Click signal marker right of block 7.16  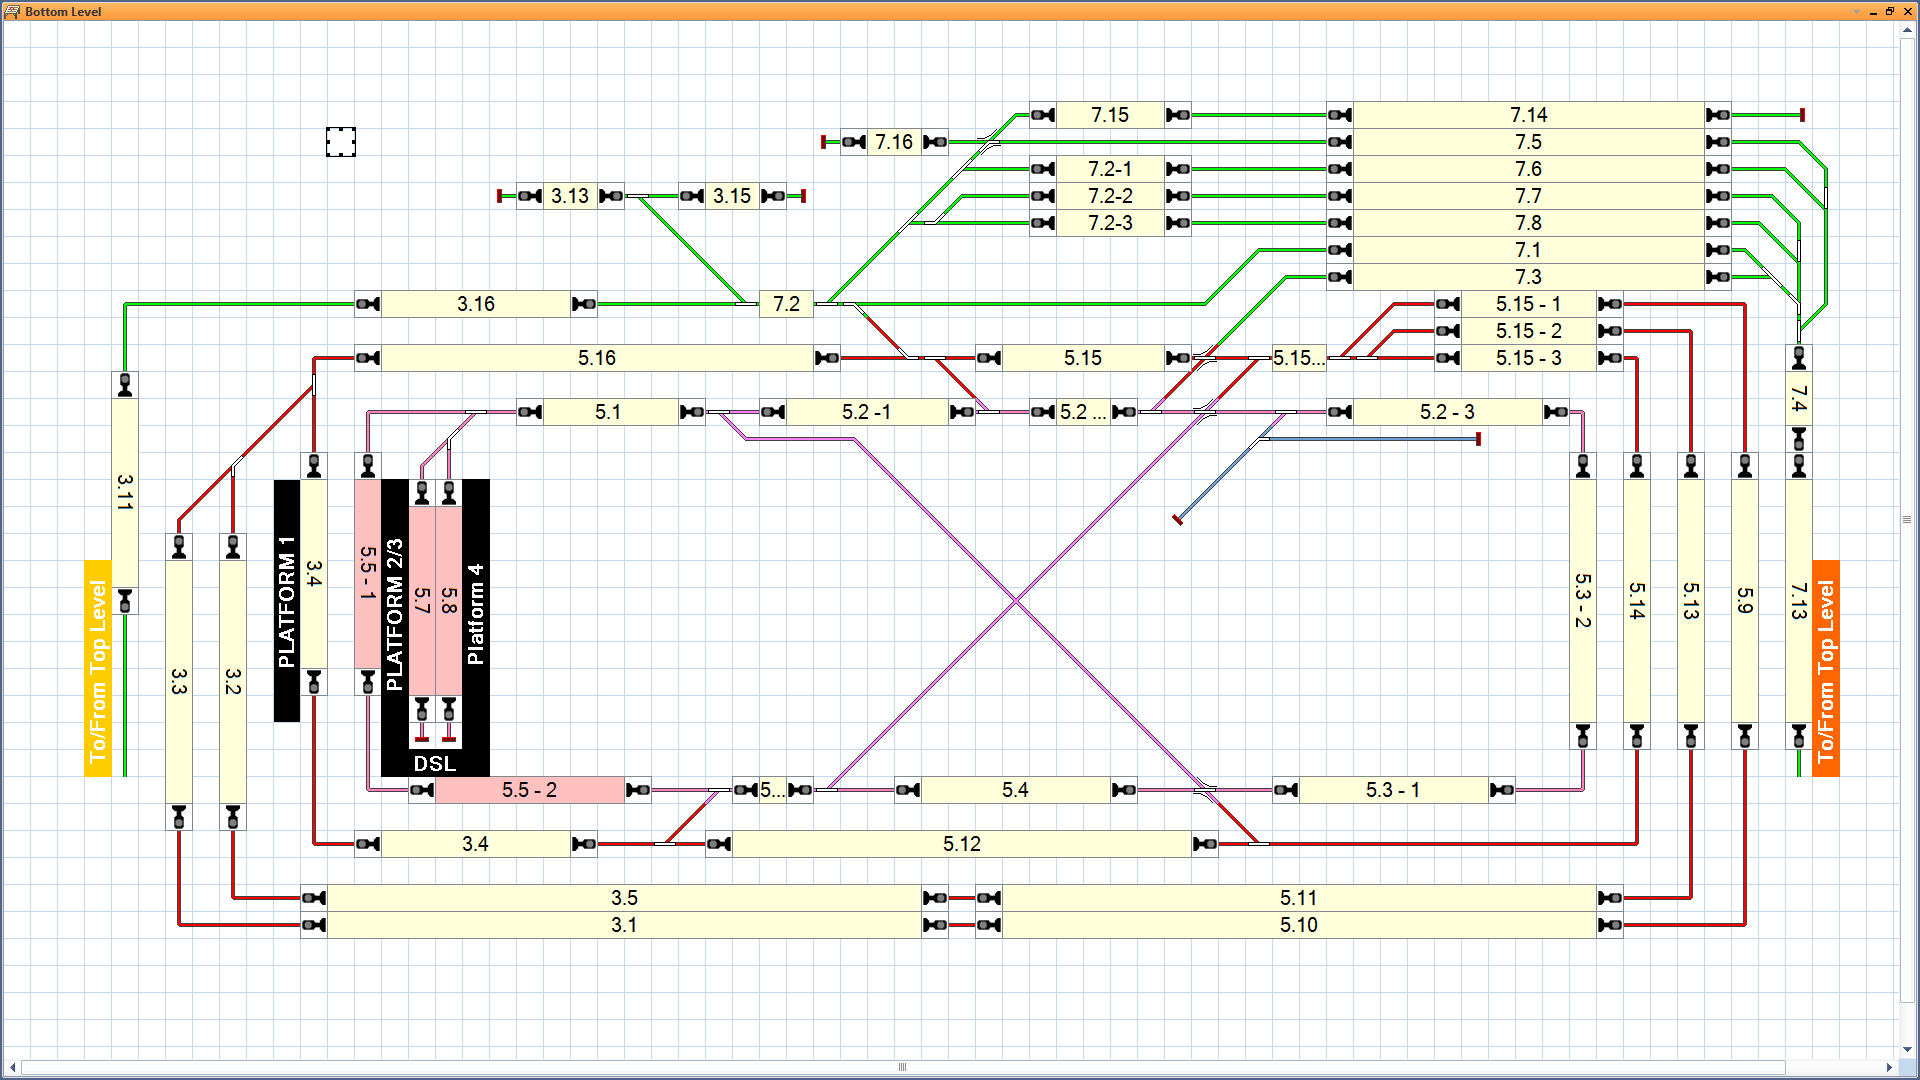pyautogui.click(x=935, y=142)
